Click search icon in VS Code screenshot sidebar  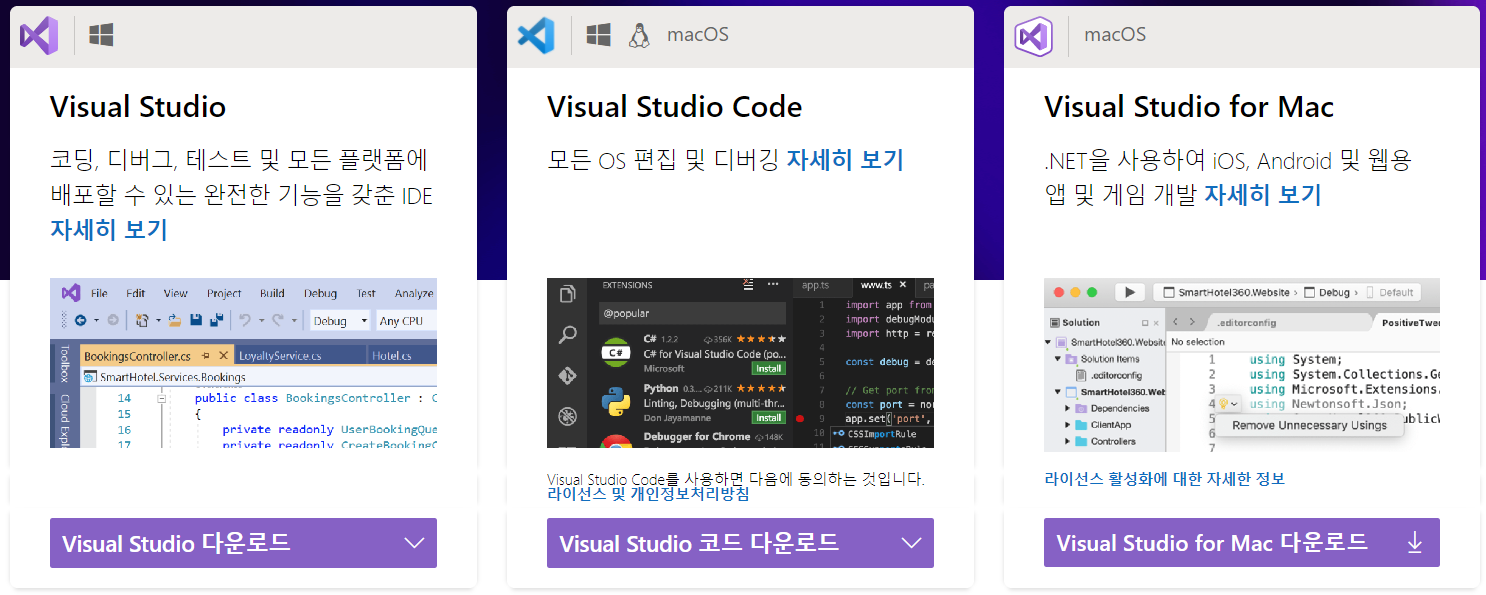[567, 334]
